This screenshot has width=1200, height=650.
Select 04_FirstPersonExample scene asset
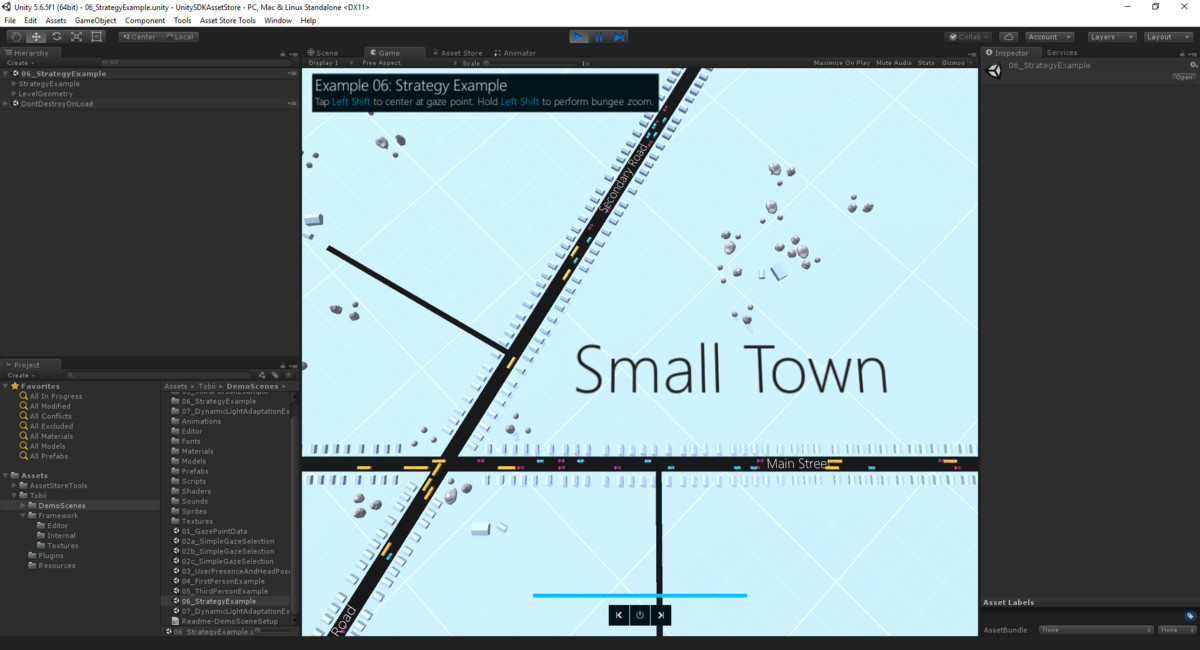pos(223,581)
